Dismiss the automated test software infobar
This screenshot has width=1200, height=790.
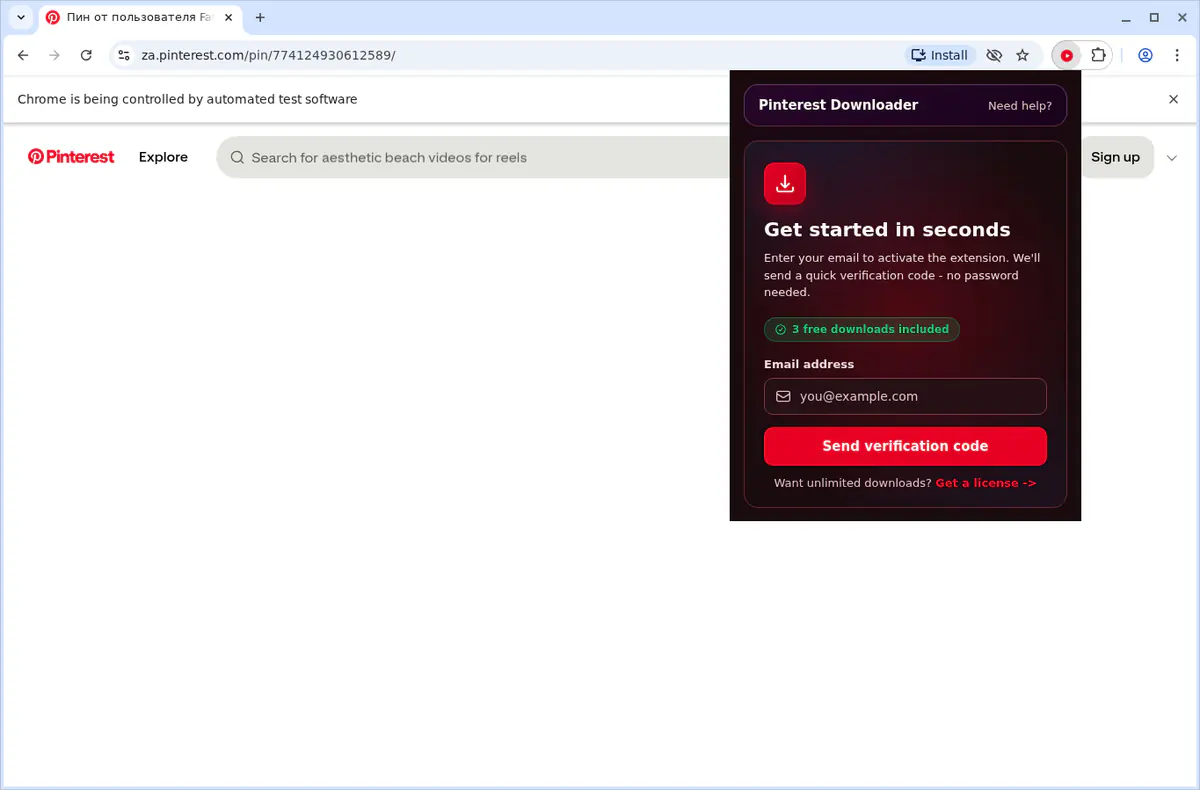[1174, 99]
